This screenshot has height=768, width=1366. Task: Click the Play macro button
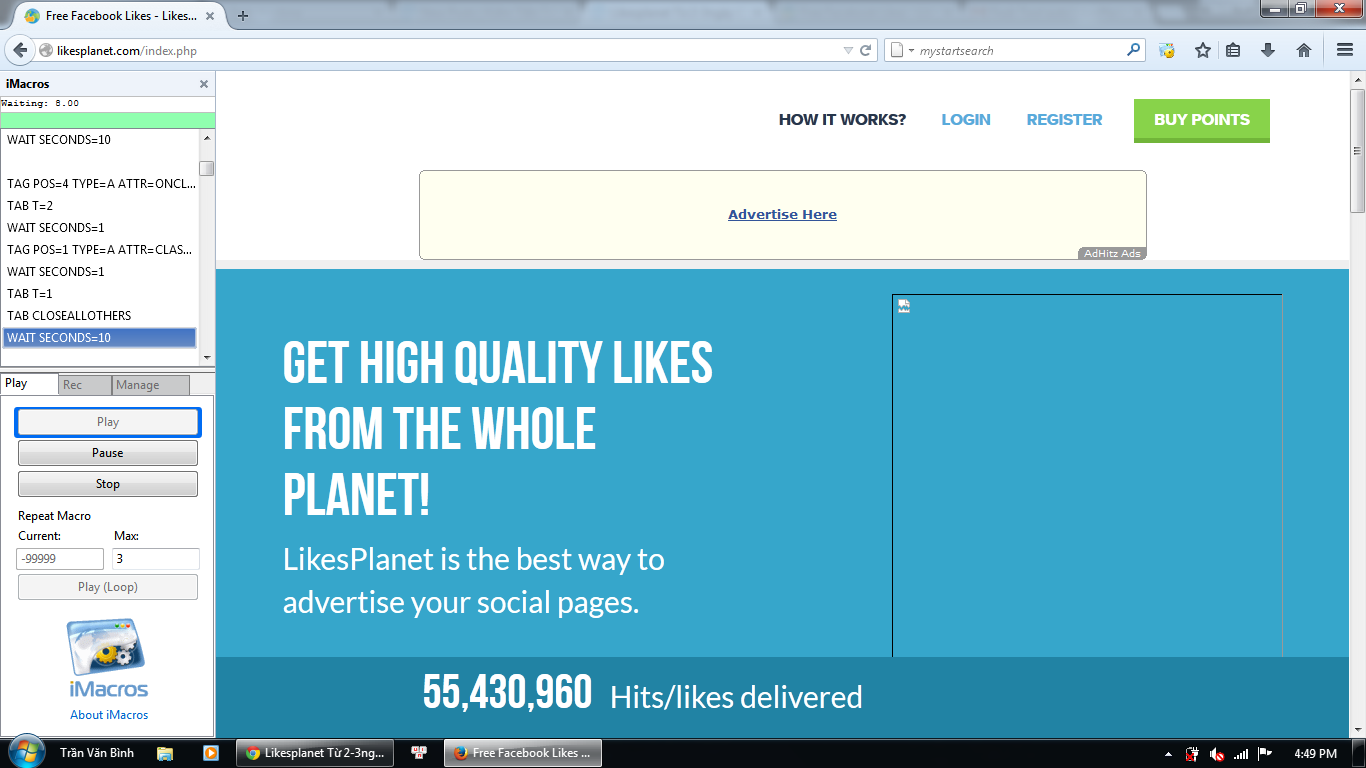[x=108, y=422]
